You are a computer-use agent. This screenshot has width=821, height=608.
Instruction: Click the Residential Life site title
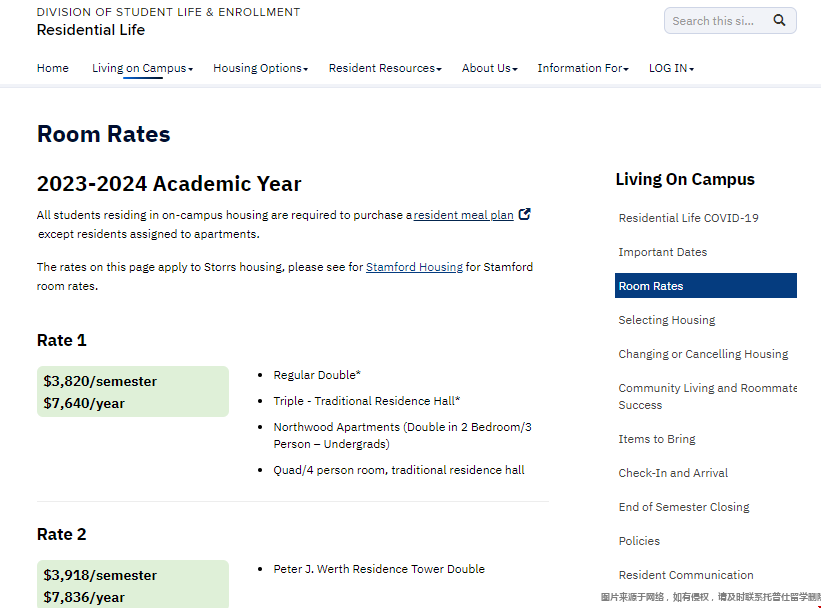point(91,30)
